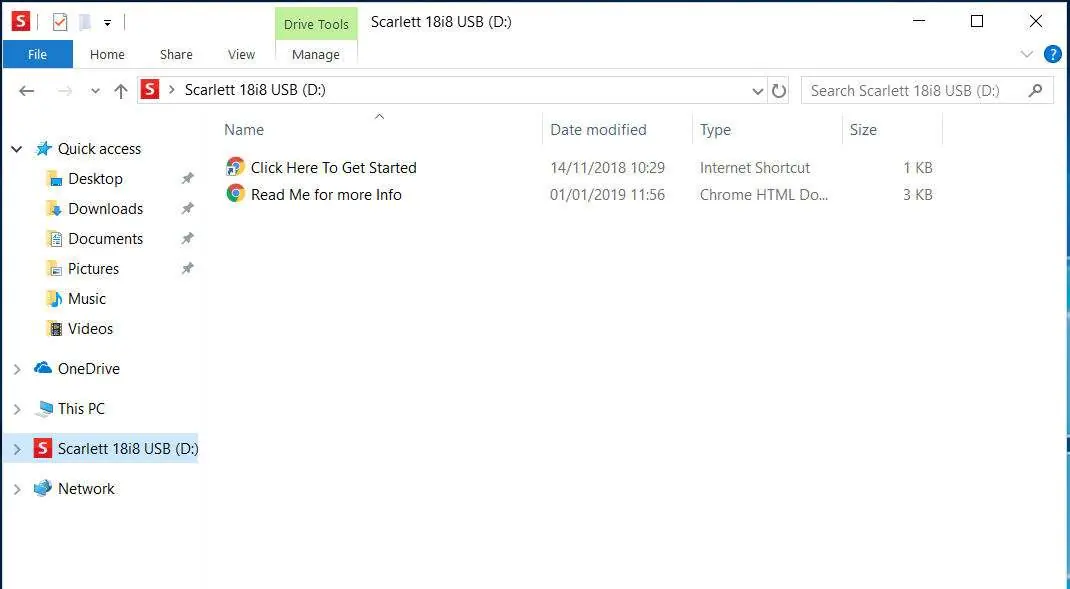
Task: Switch to the Share ribbon tab
Action: point(176,55)
